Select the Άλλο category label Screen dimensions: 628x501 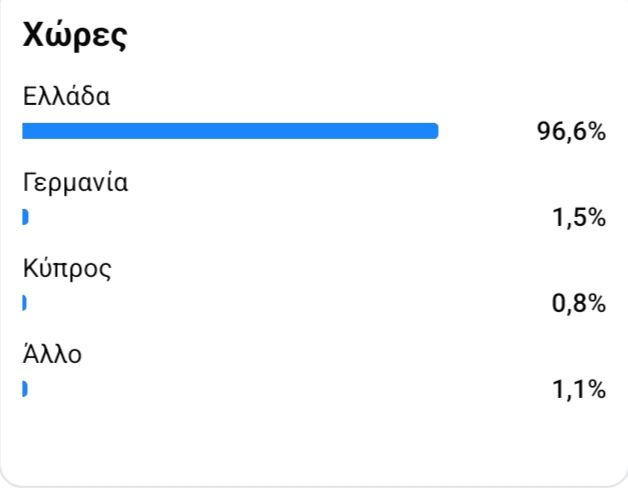pos(52,355)
